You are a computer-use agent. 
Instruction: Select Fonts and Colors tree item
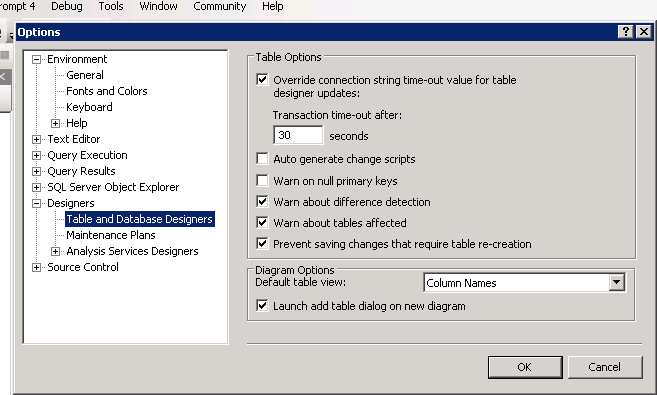[107, 91]
